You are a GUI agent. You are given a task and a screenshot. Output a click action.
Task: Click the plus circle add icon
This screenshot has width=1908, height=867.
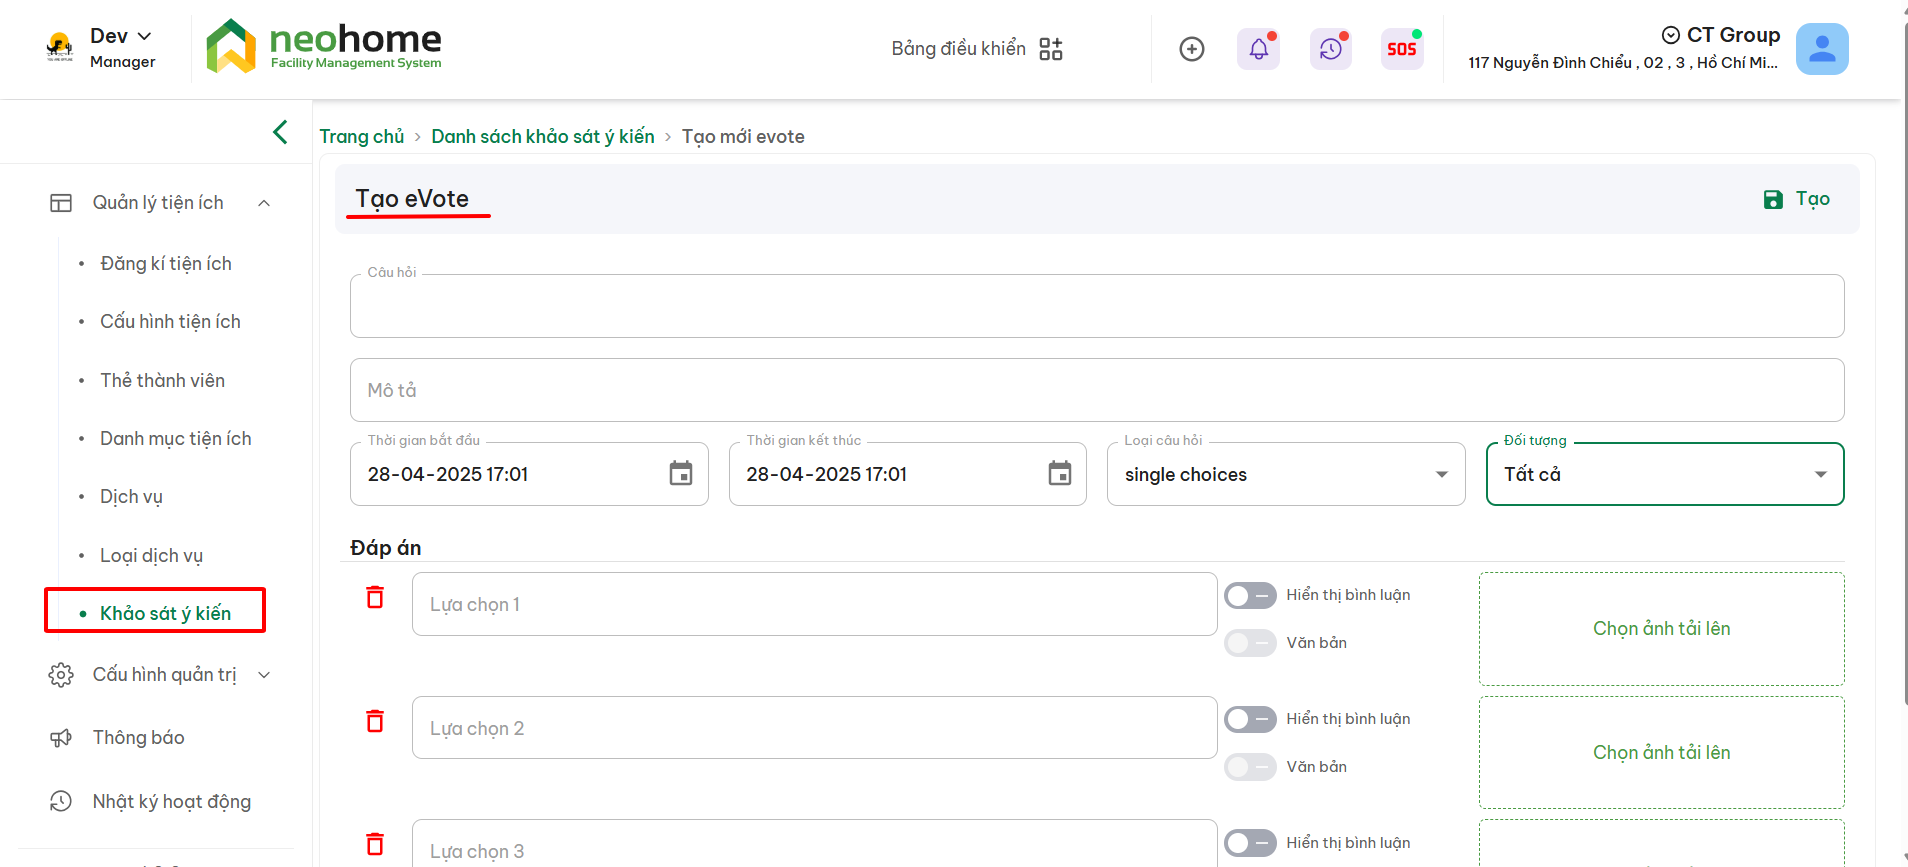[x=1192, y=49]
